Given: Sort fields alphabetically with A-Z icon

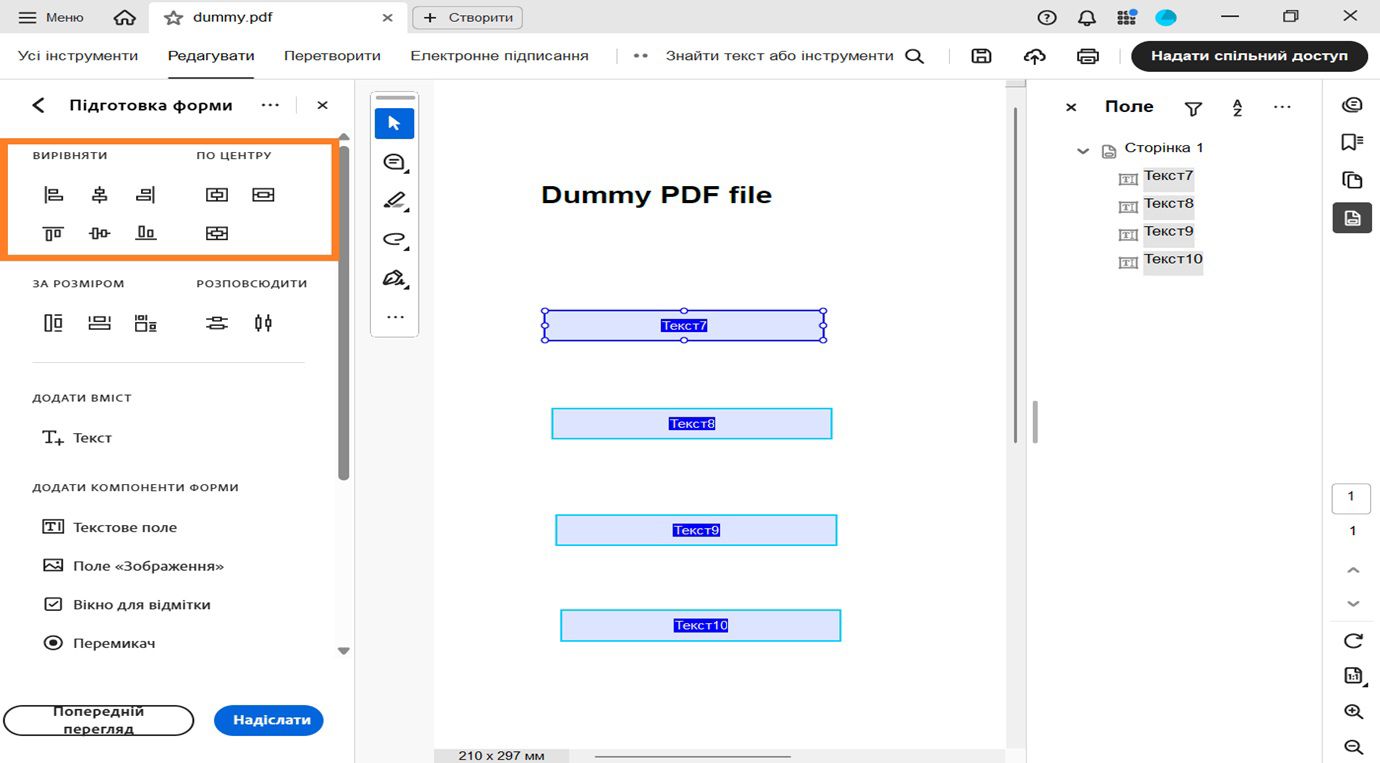Looking at the screenshot, I should pos(1238,108).
